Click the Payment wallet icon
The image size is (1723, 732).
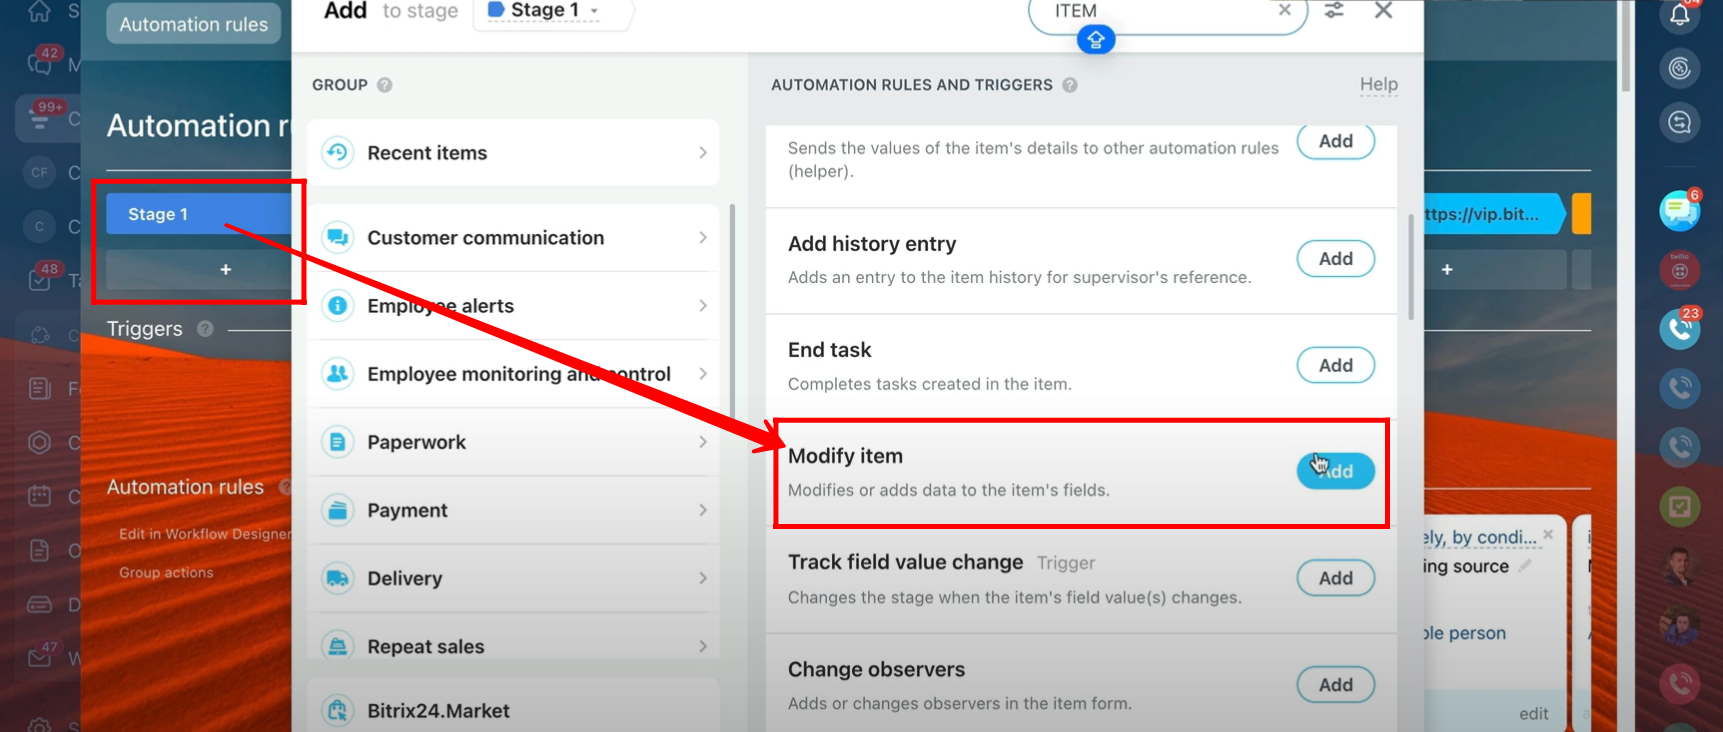click(x=338, y=510)
